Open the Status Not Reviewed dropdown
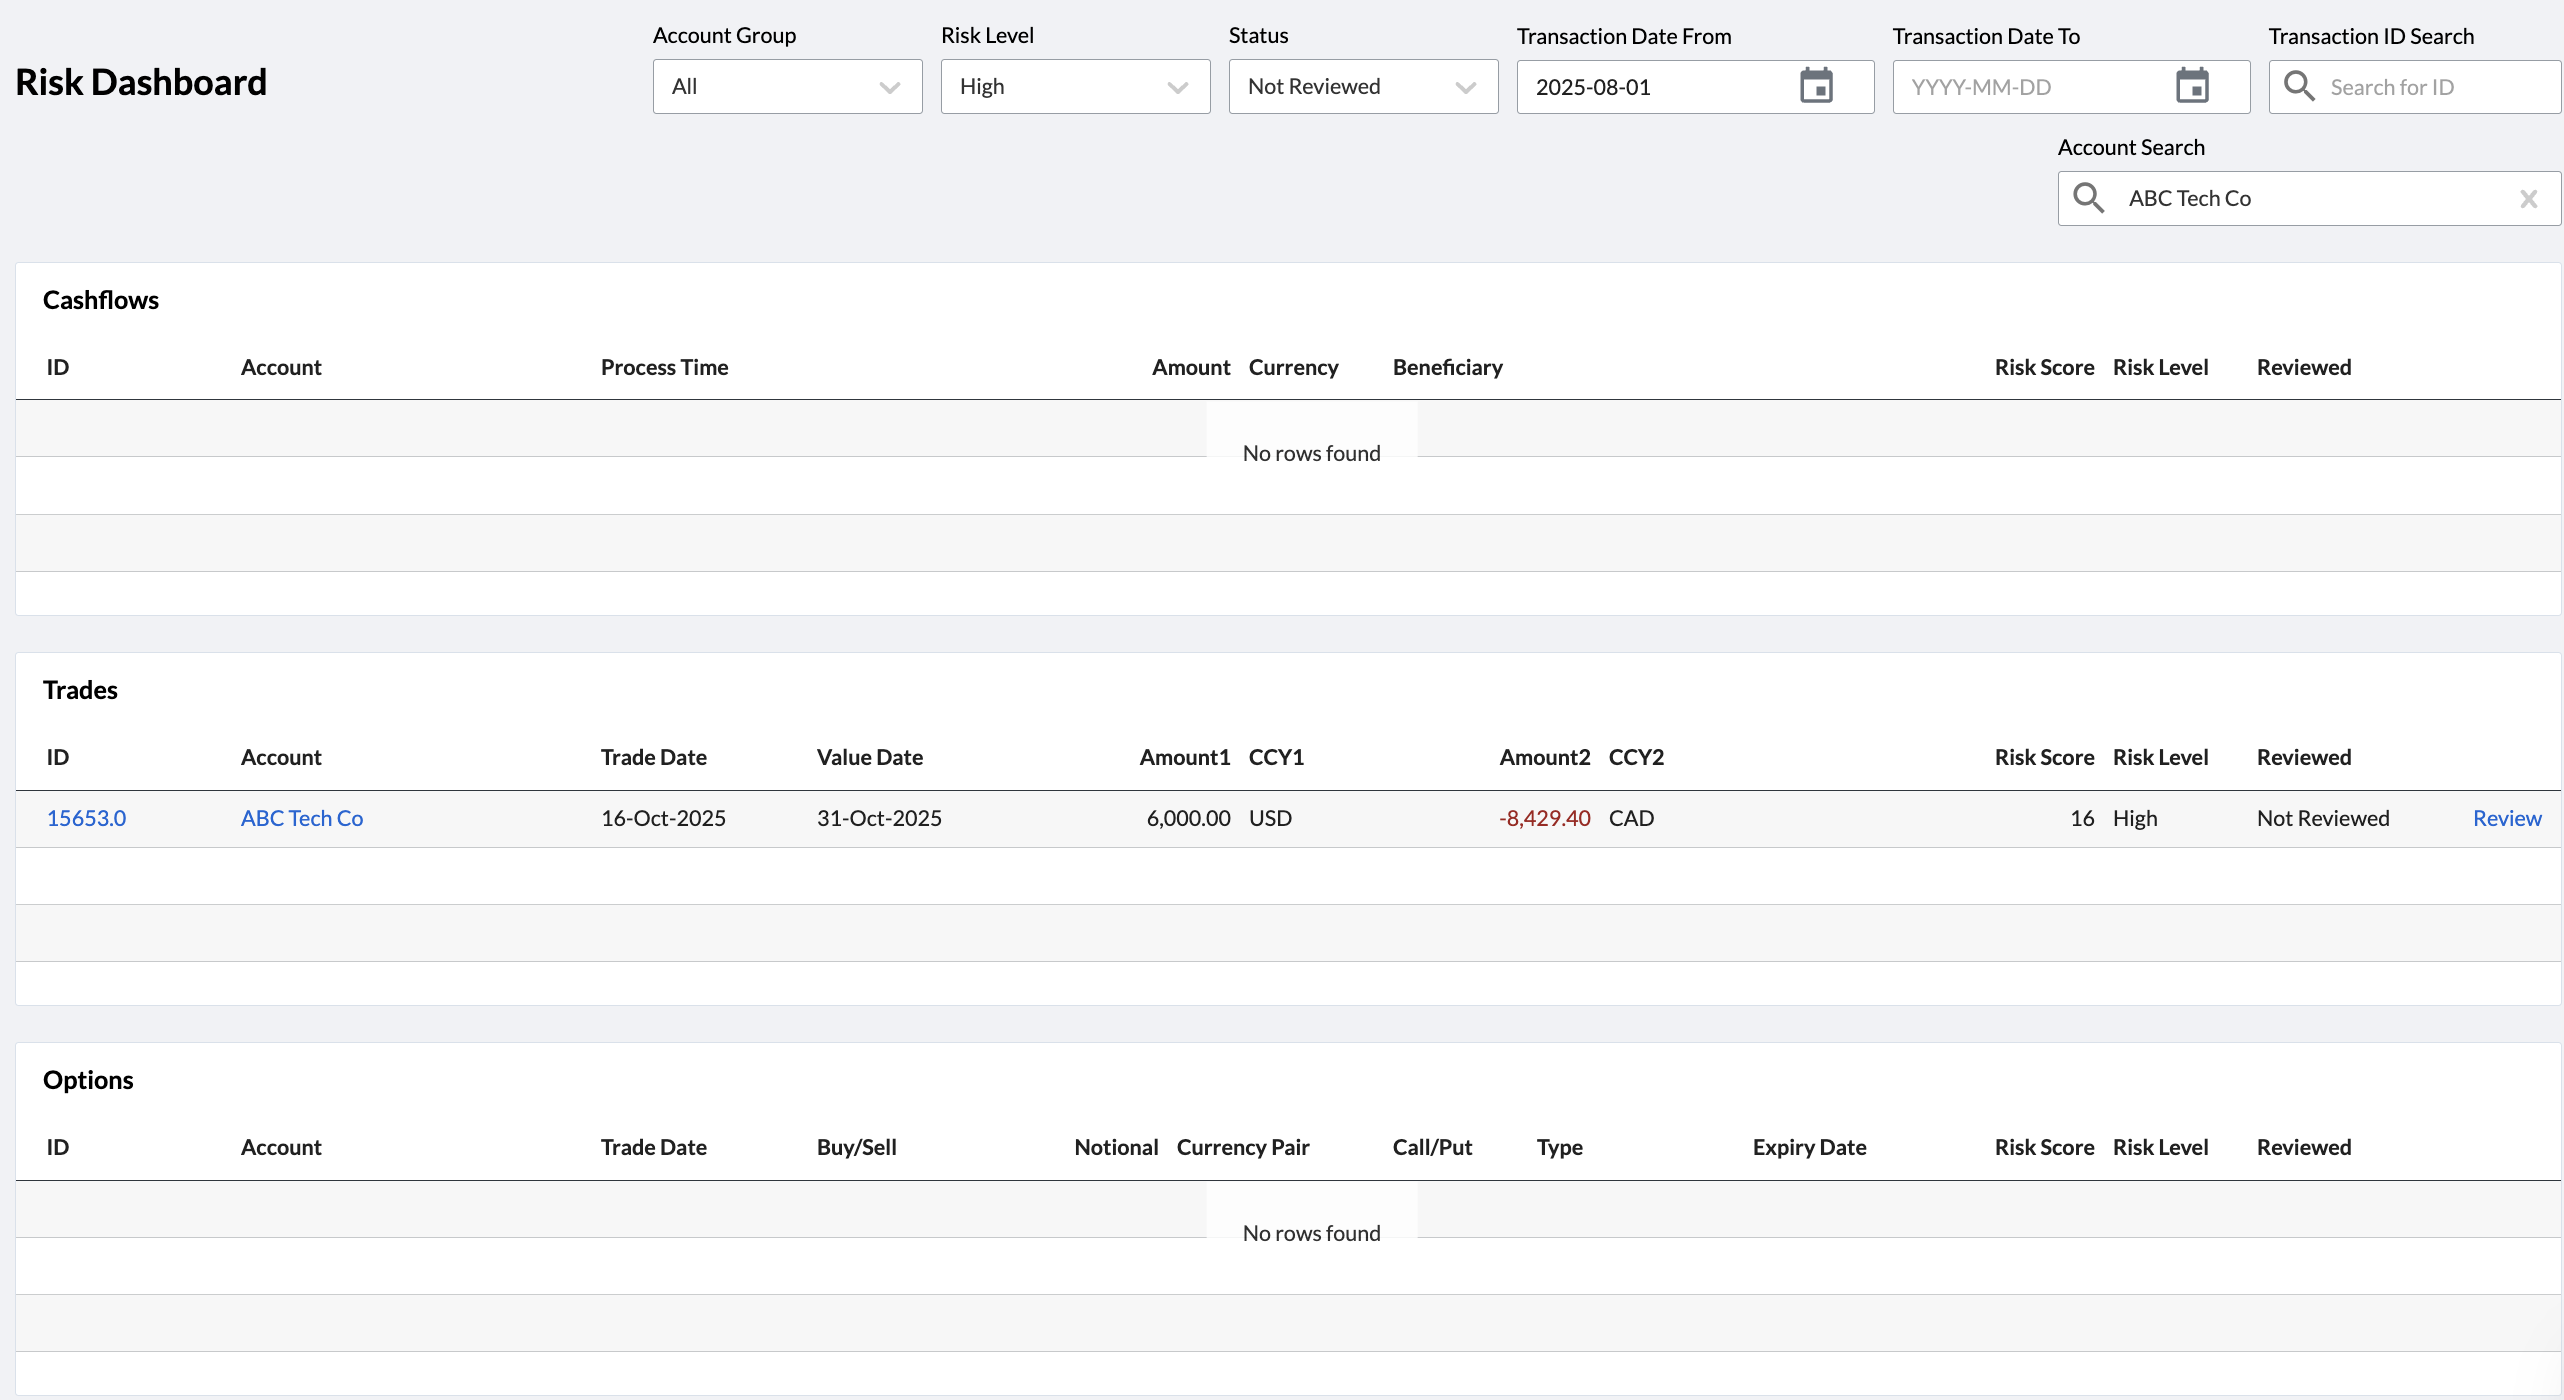The height and width of the screenshot is (1400, 2564). click(1362, 87)
